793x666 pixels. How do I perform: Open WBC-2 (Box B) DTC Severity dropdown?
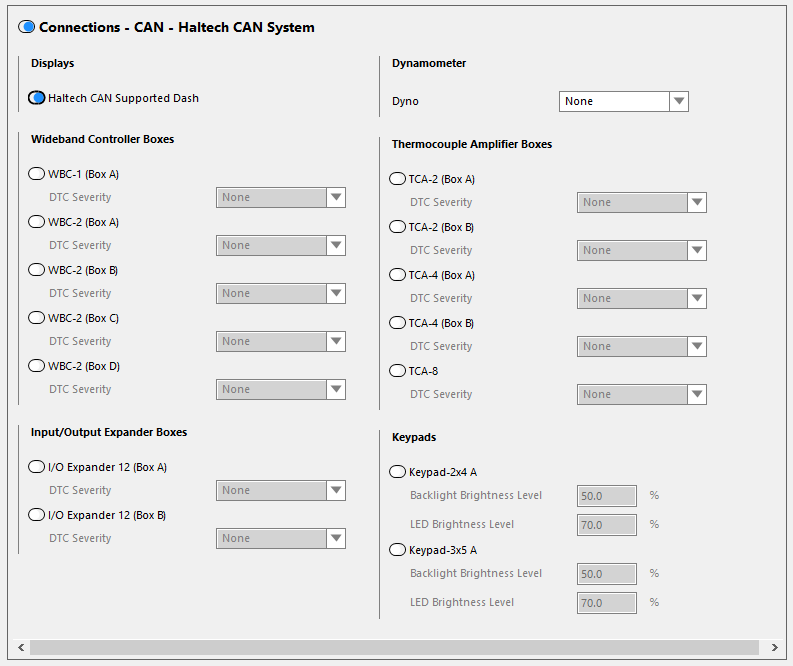[x=281, y=293]
